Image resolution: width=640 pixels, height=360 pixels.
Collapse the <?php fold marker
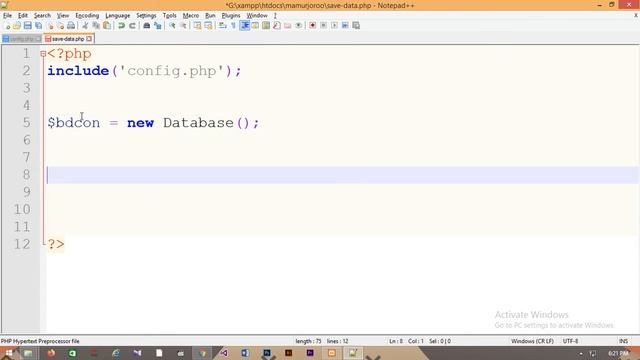click(43, 54)
